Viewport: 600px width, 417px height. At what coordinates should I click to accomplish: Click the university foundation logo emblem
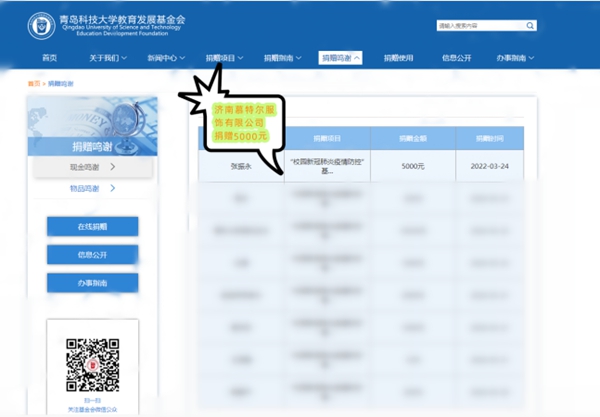[42, 24]
